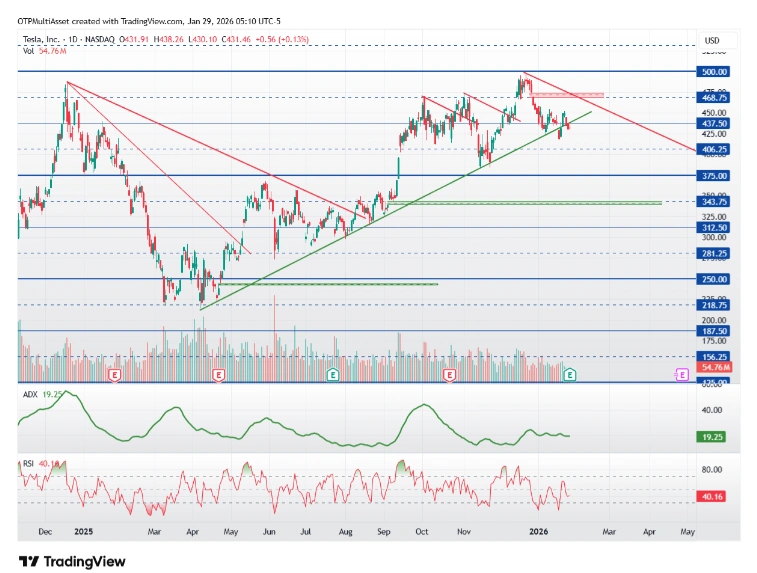Select the 250.00 price level label
The width and height of the screenshot is (757, 573).
coord(715,279)
